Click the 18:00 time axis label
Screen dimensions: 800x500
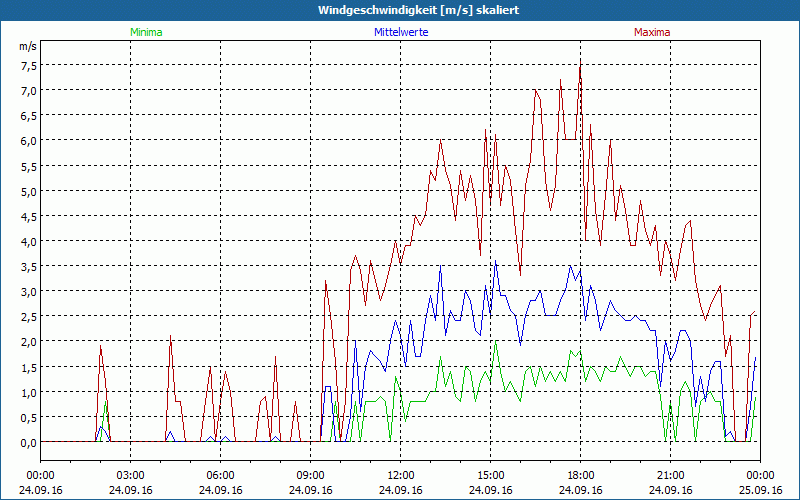[581, 476]
